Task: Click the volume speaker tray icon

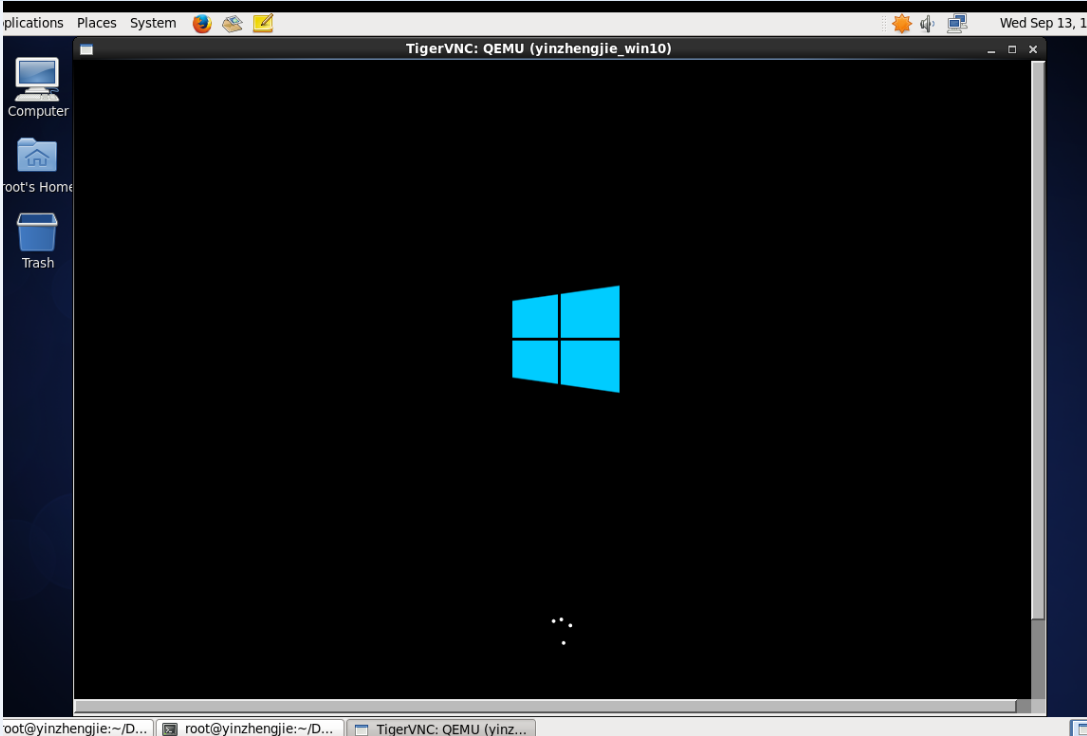Action: [x=927, y=24]
